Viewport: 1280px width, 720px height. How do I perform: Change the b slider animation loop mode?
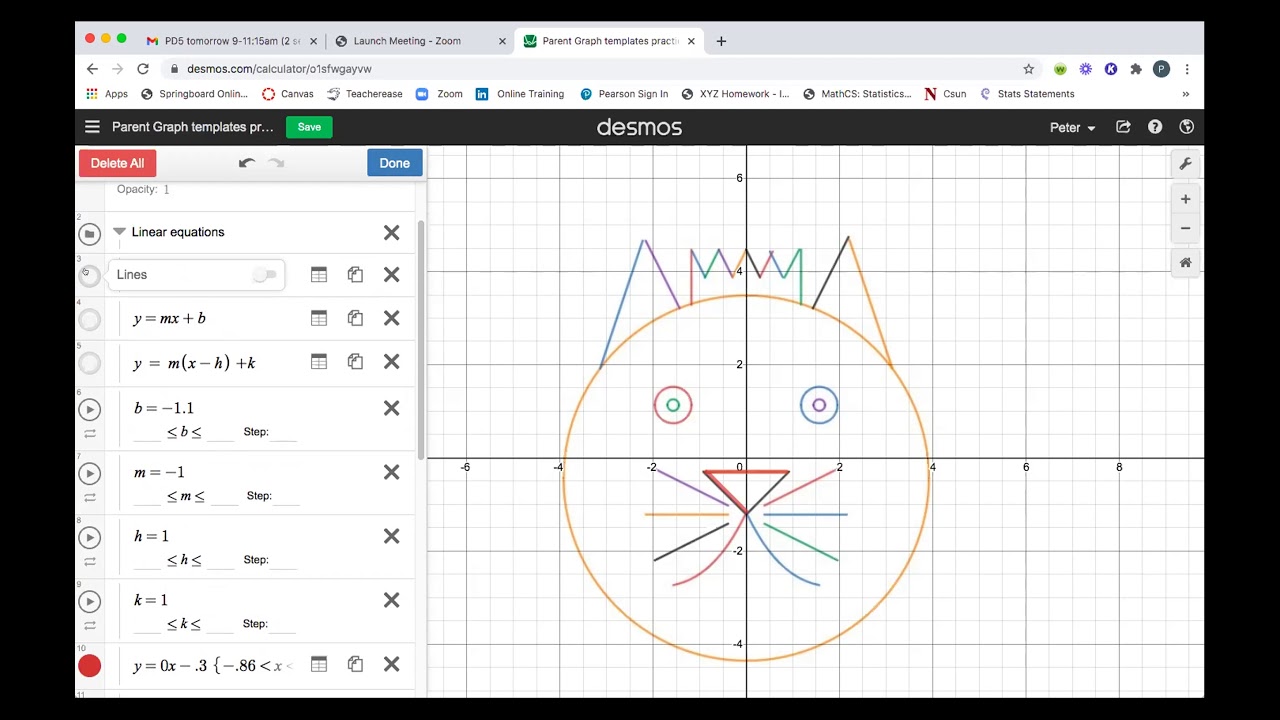90,434
